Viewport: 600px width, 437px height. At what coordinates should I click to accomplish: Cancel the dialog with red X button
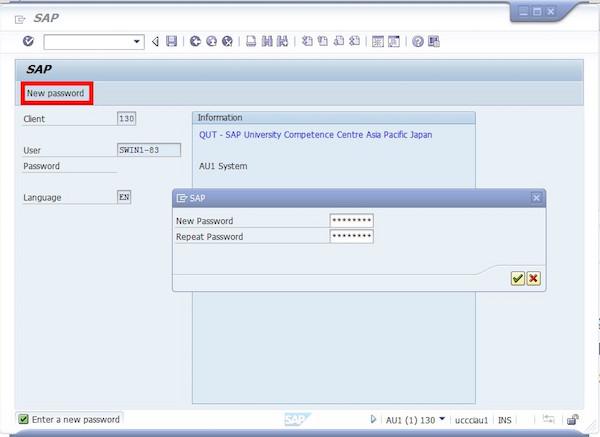[533, 278]
